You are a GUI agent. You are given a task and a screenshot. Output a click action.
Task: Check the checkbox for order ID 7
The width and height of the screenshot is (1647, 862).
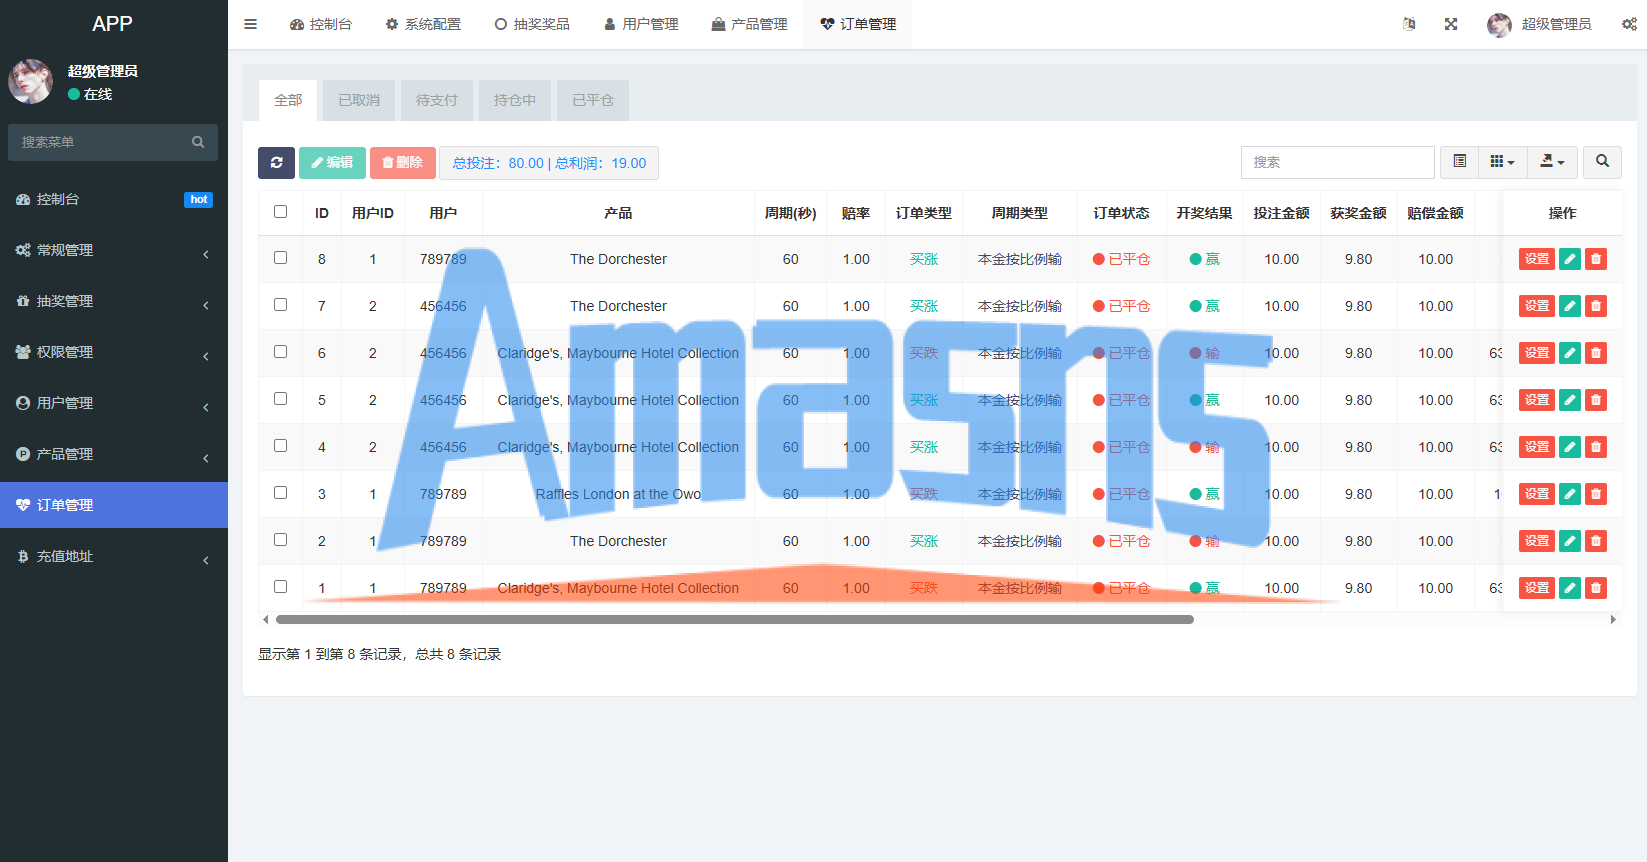click(280, 305)
